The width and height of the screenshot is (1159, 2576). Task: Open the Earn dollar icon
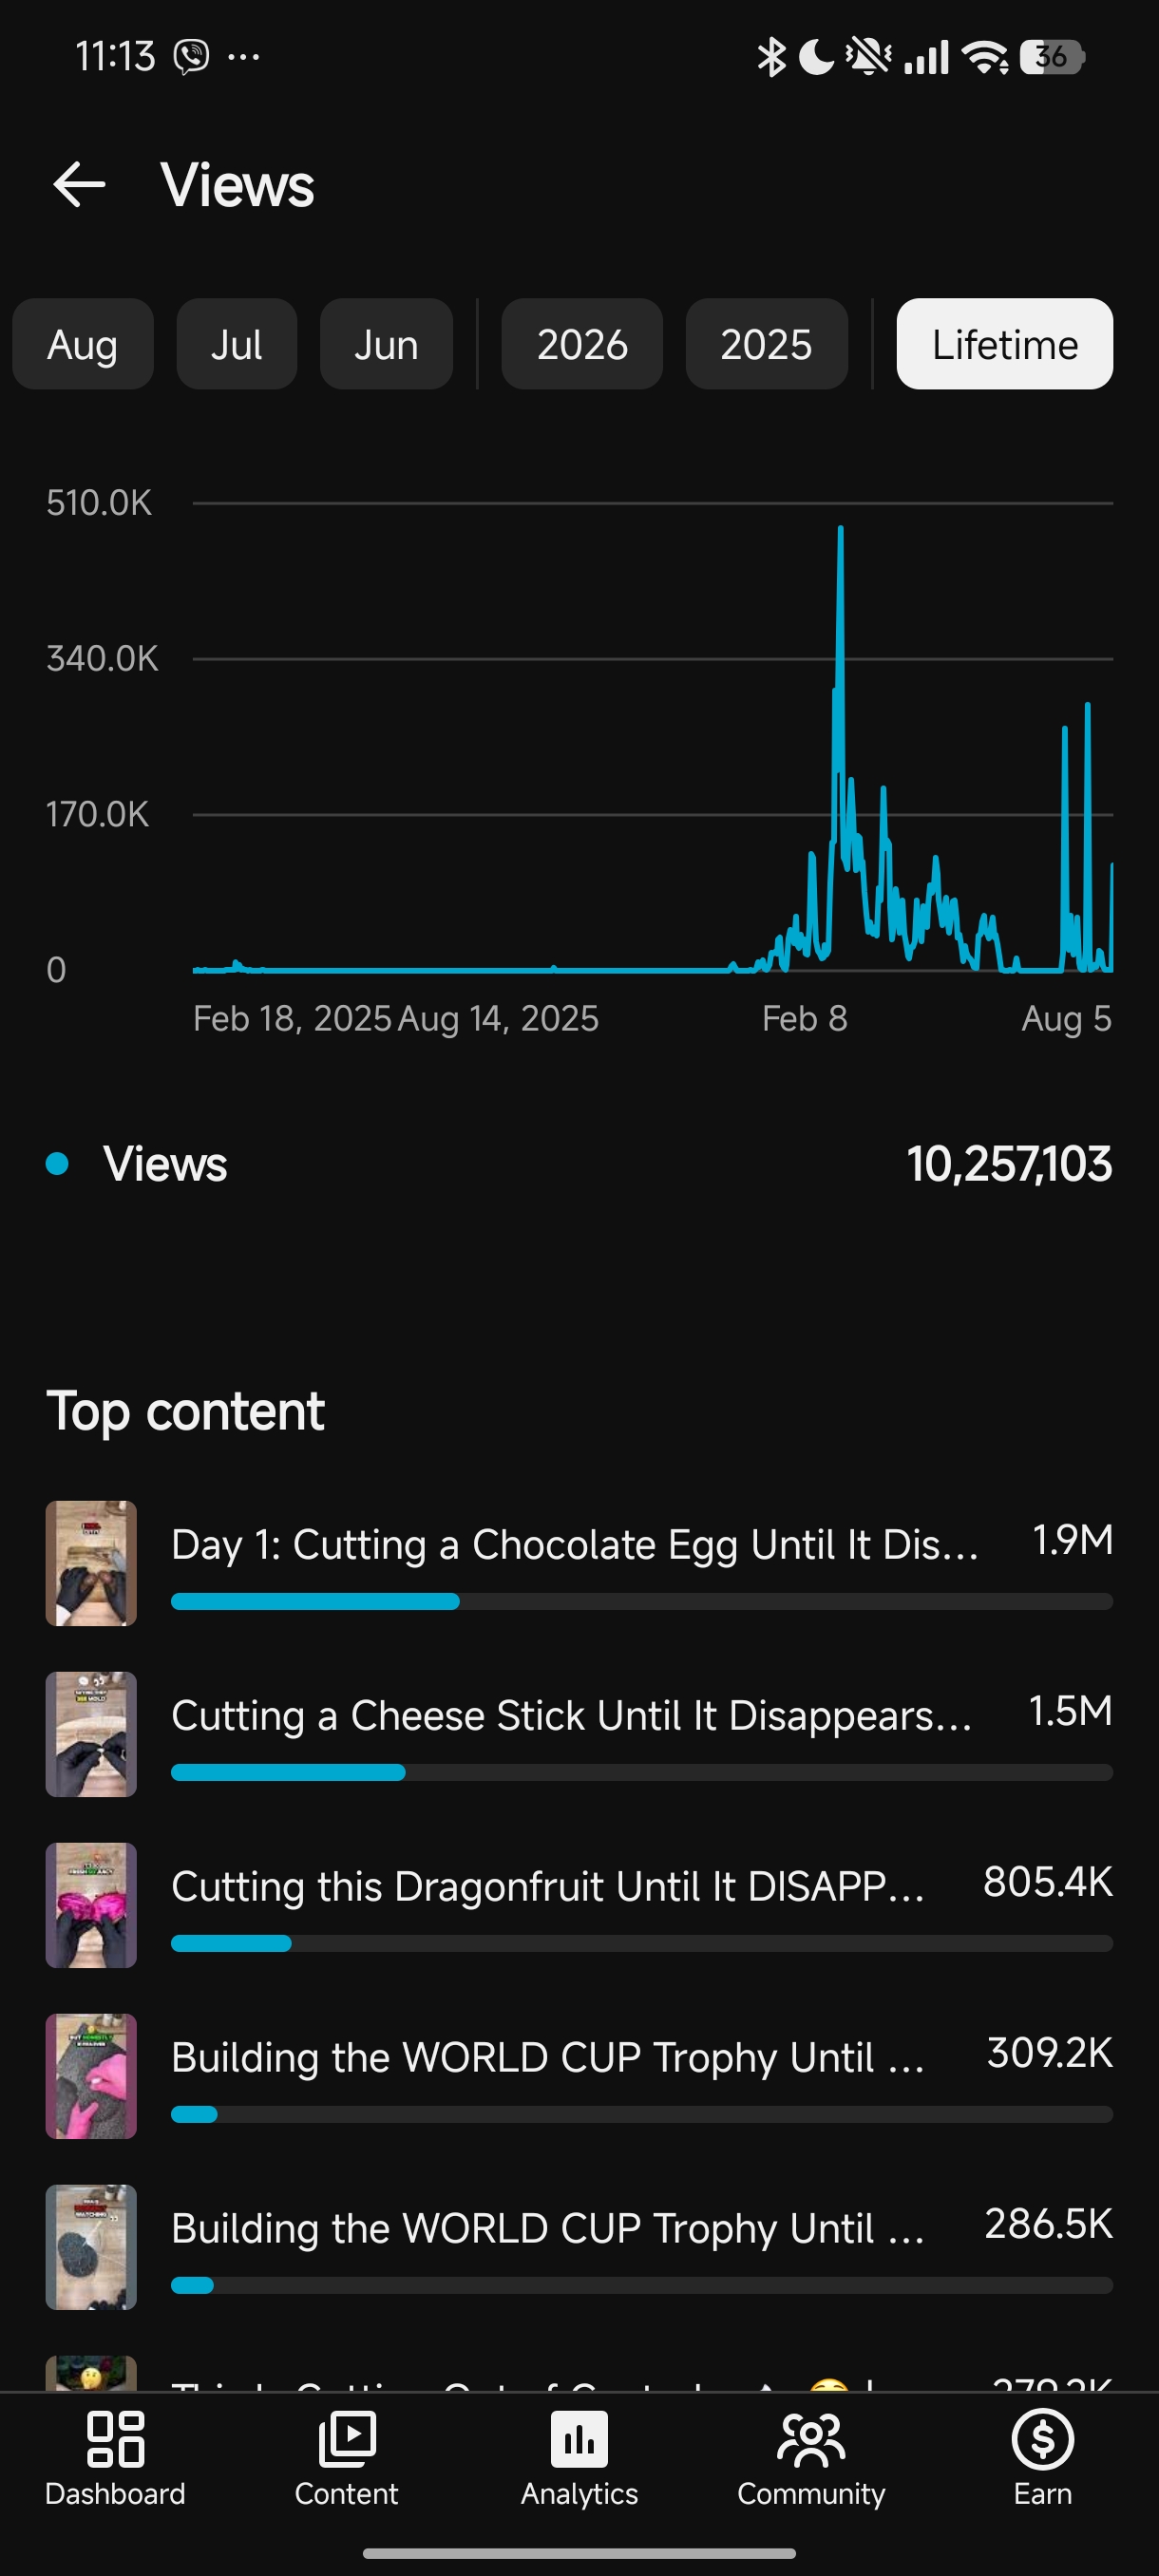pos(1043,2438)
